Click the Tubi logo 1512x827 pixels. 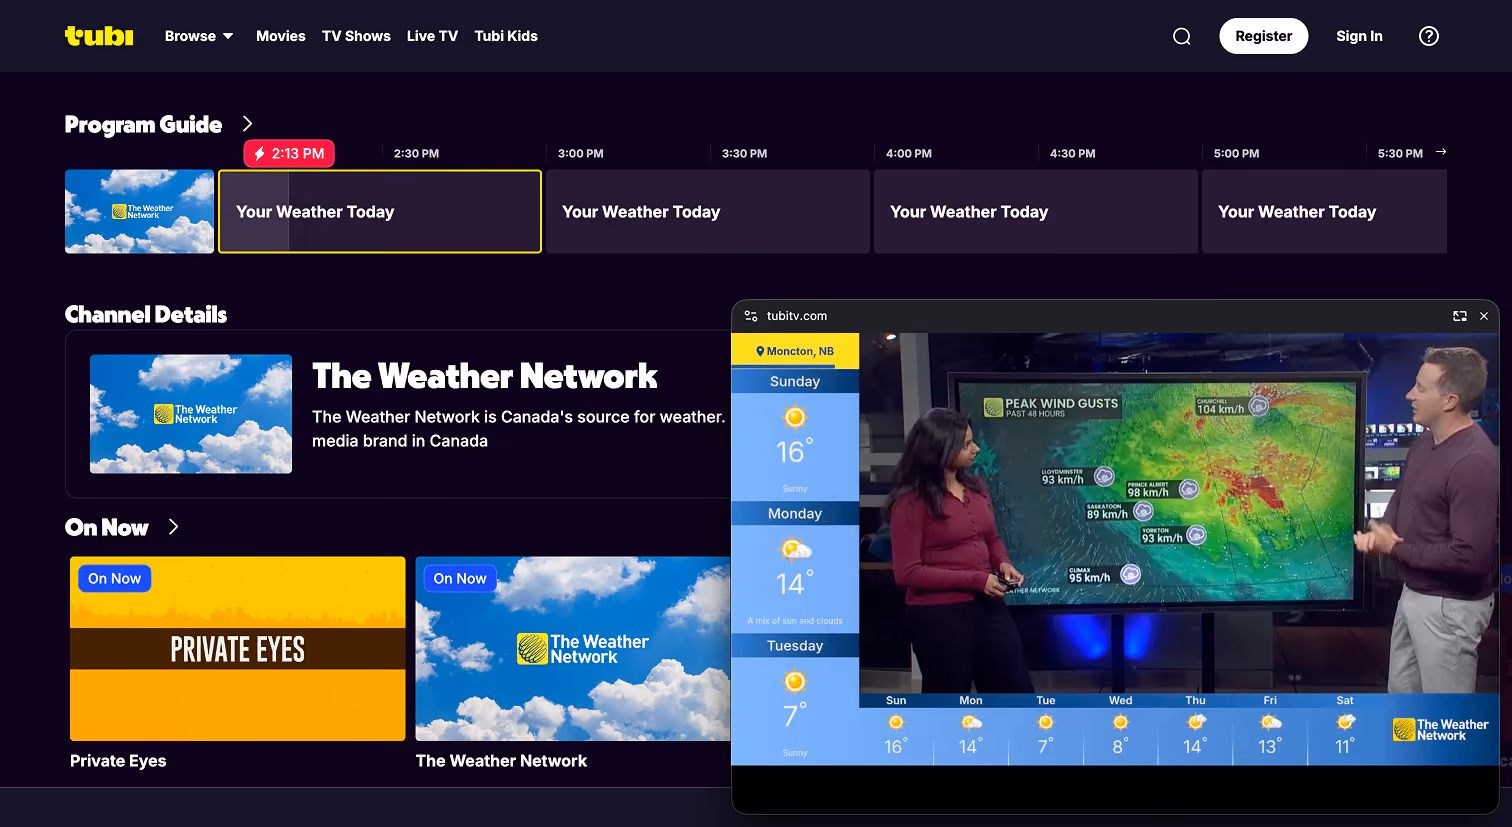99,36
